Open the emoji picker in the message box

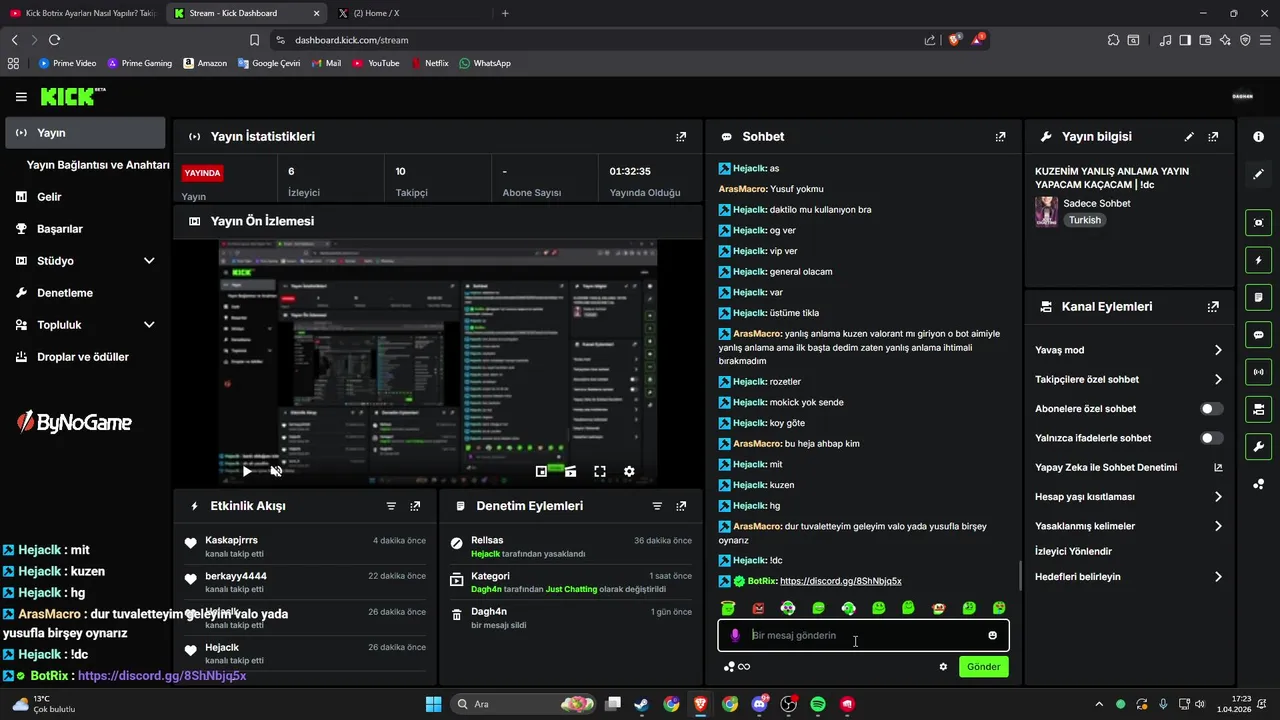992,635
